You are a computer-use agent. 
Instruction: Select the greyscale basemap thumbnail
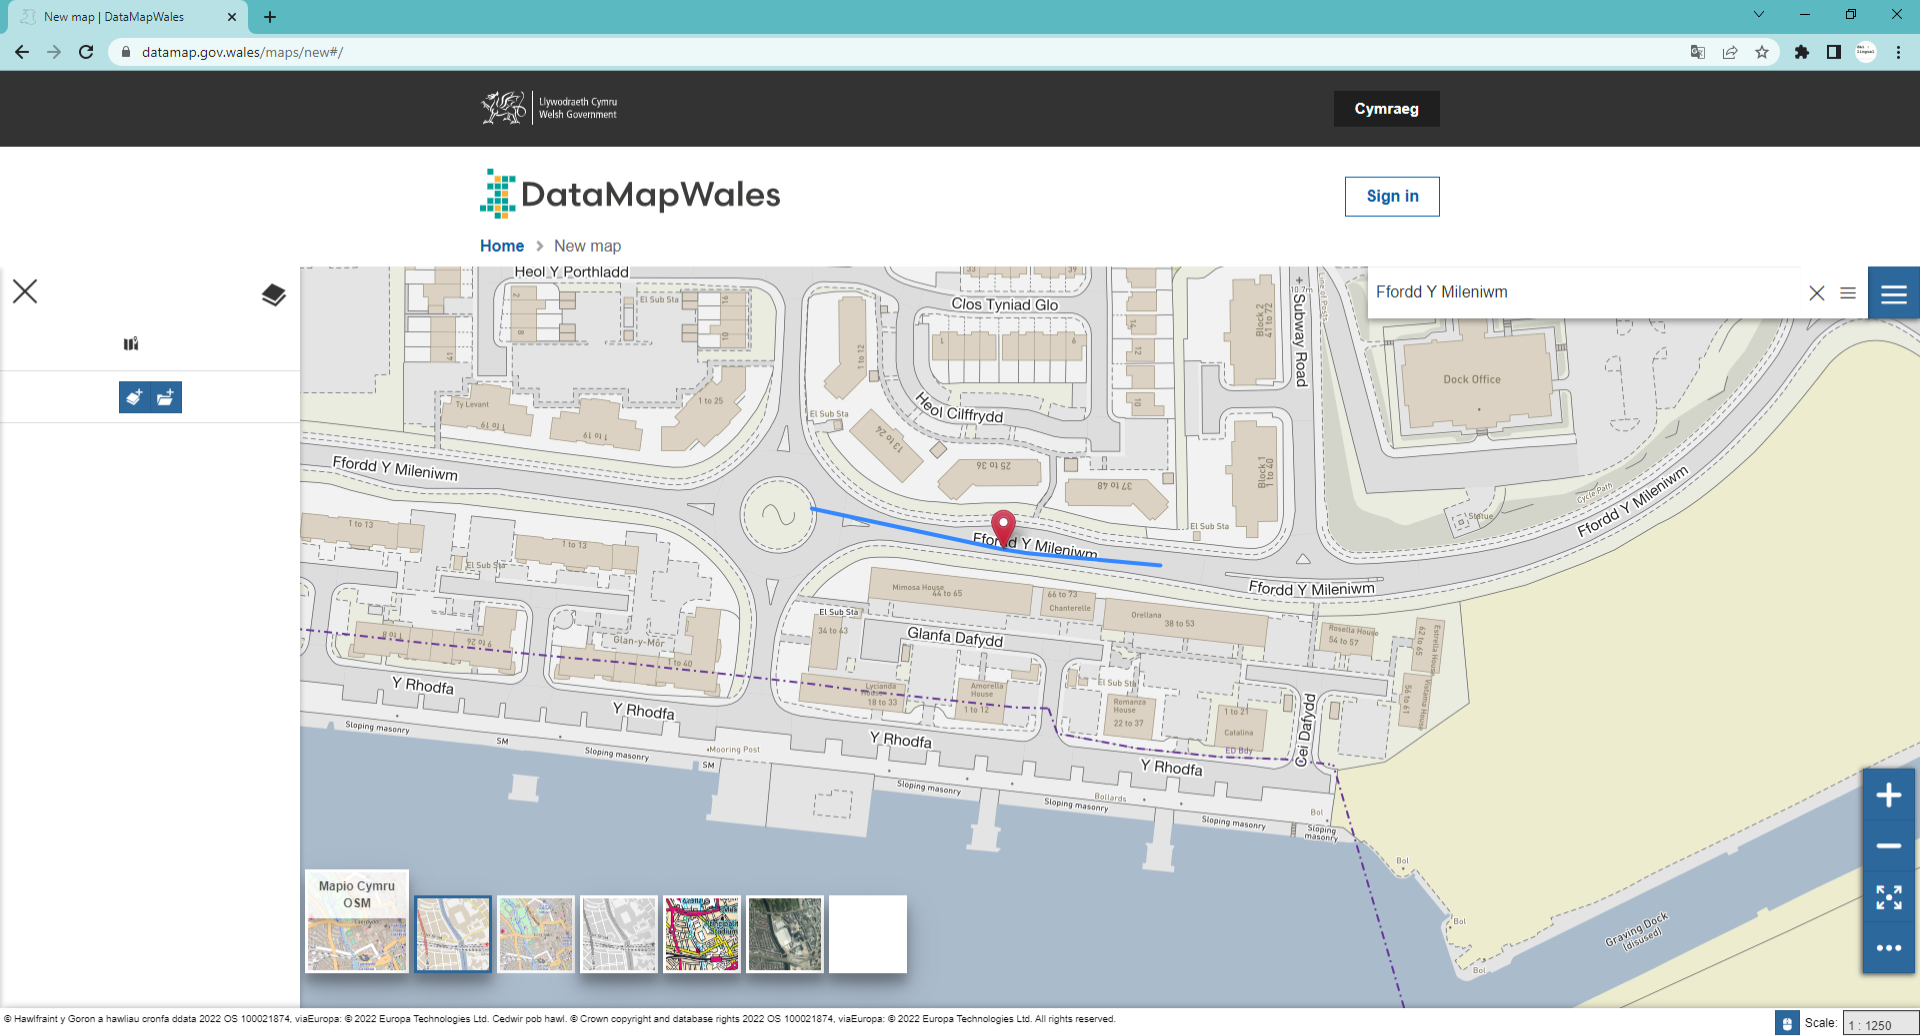tap(619, 934)
